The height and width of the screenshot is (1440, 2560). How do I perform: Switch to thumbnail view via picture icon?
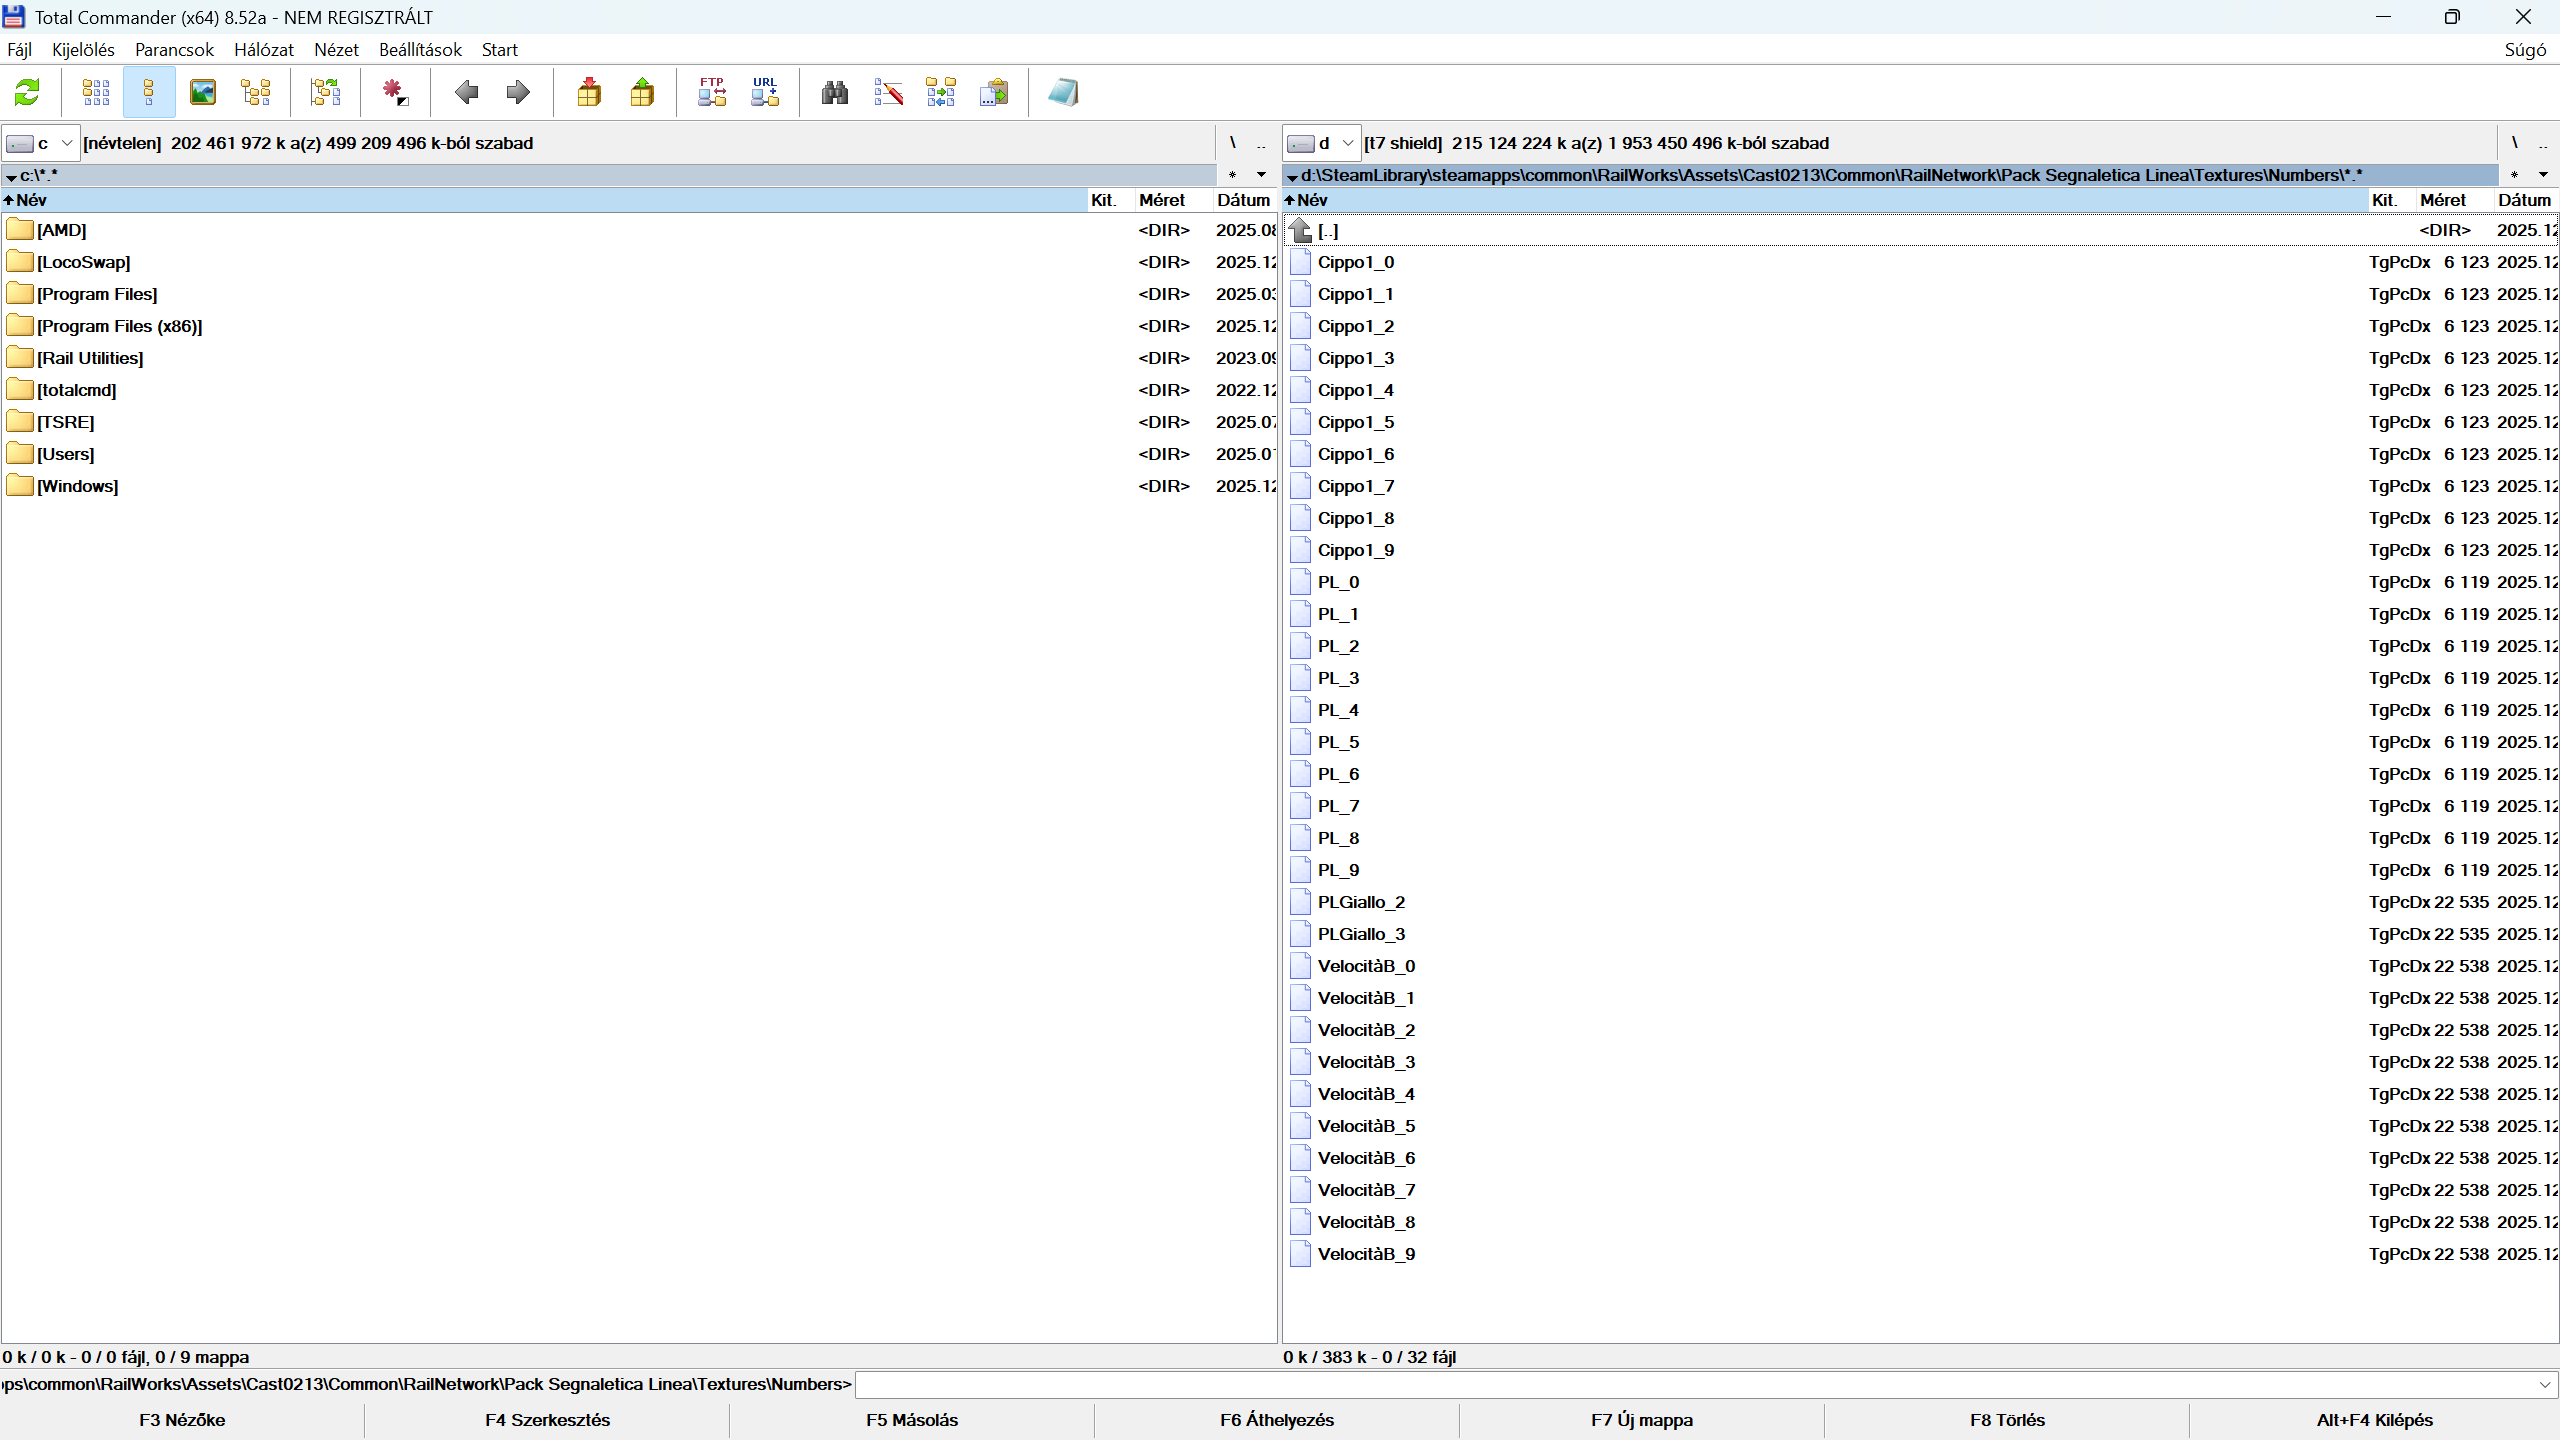pos(203,93)
